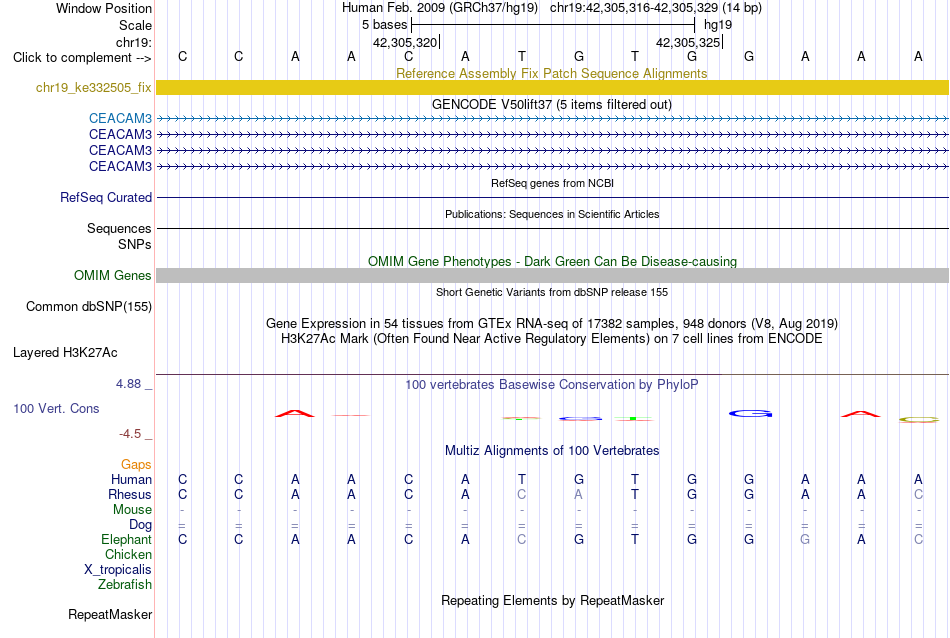The image size is (950, 638).
Task: Click the 42,305,325 coordinate tick label
Action: (688, 42)
